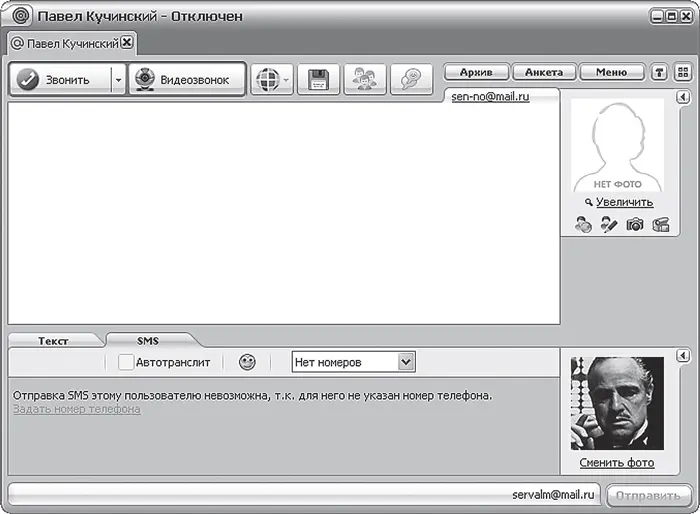
Task: Toggle the T text-format button near Меню
Action: pyautogui.click(x=660, y=72)
